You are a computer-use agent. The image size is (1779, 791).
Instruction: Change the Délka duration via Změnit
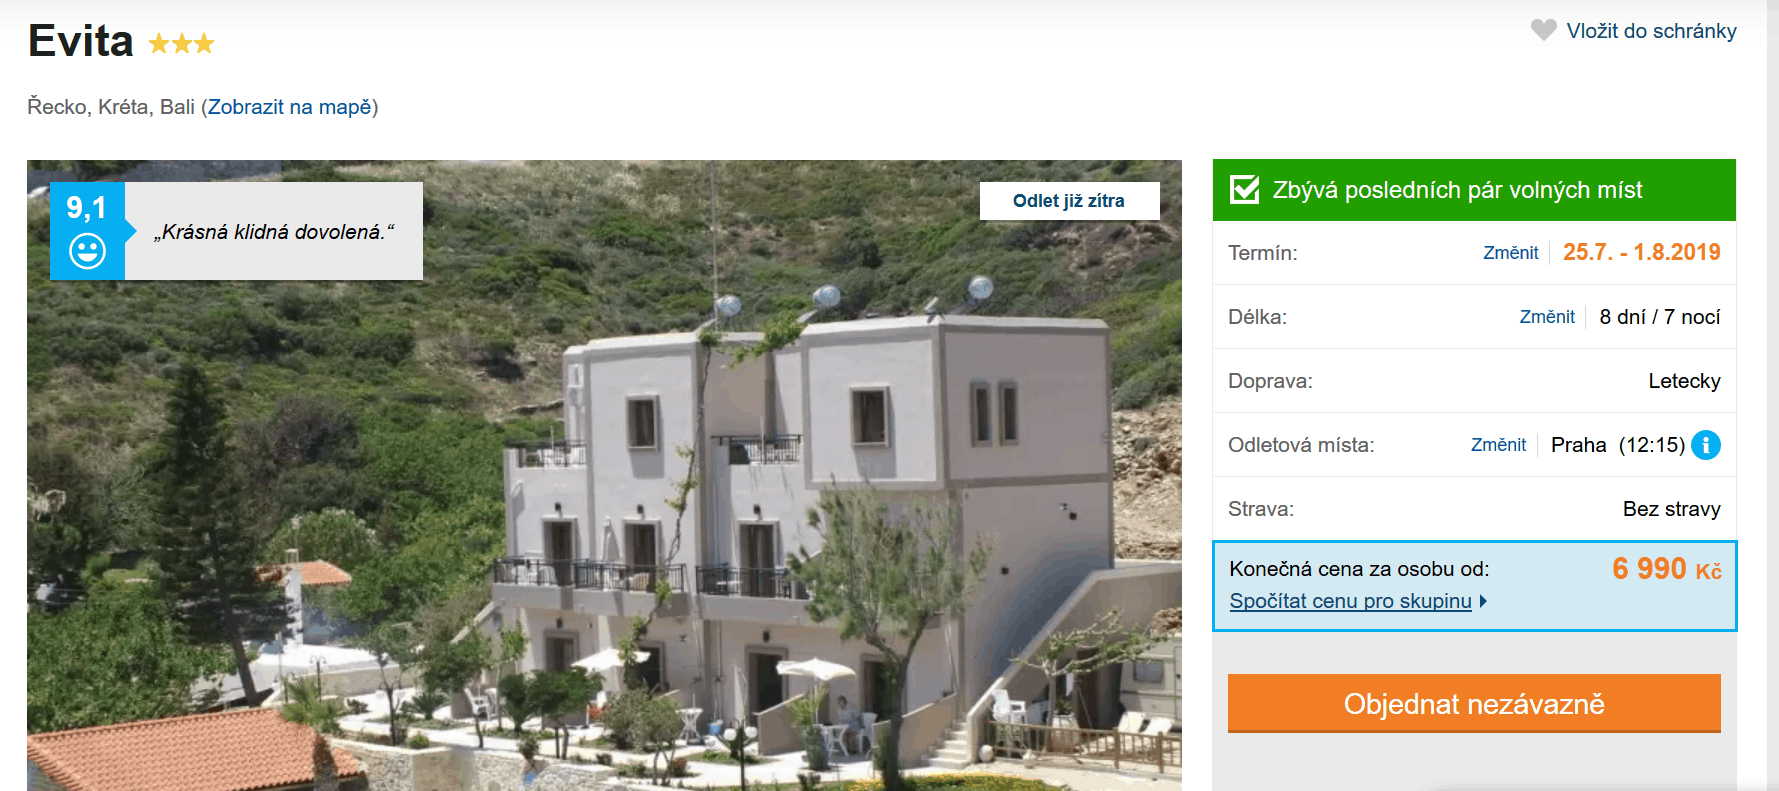[x=1547, y=317]
